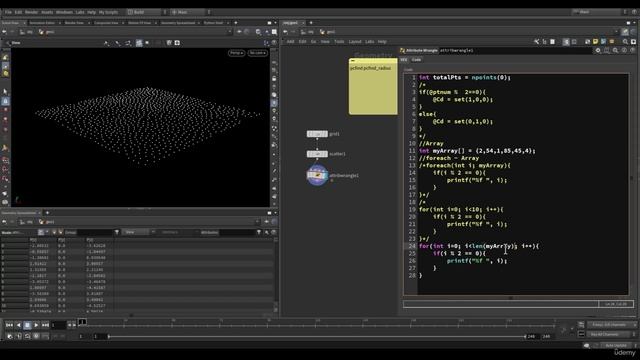Switch to the Geometry Spreadsheet tab
640x360 pixels.
pyautogui.click(x=178, y=23)
